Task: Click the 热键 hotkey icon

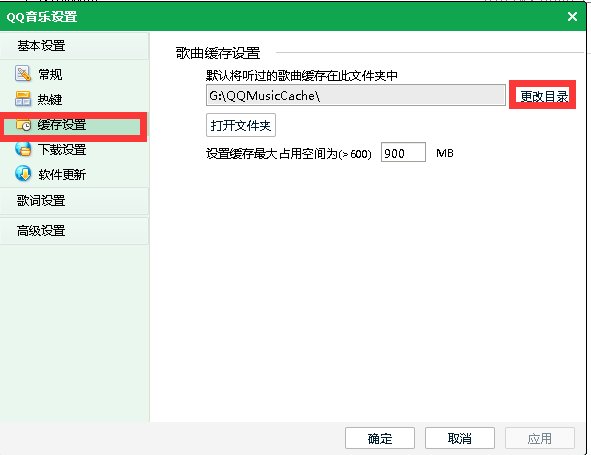Action: 23,99
